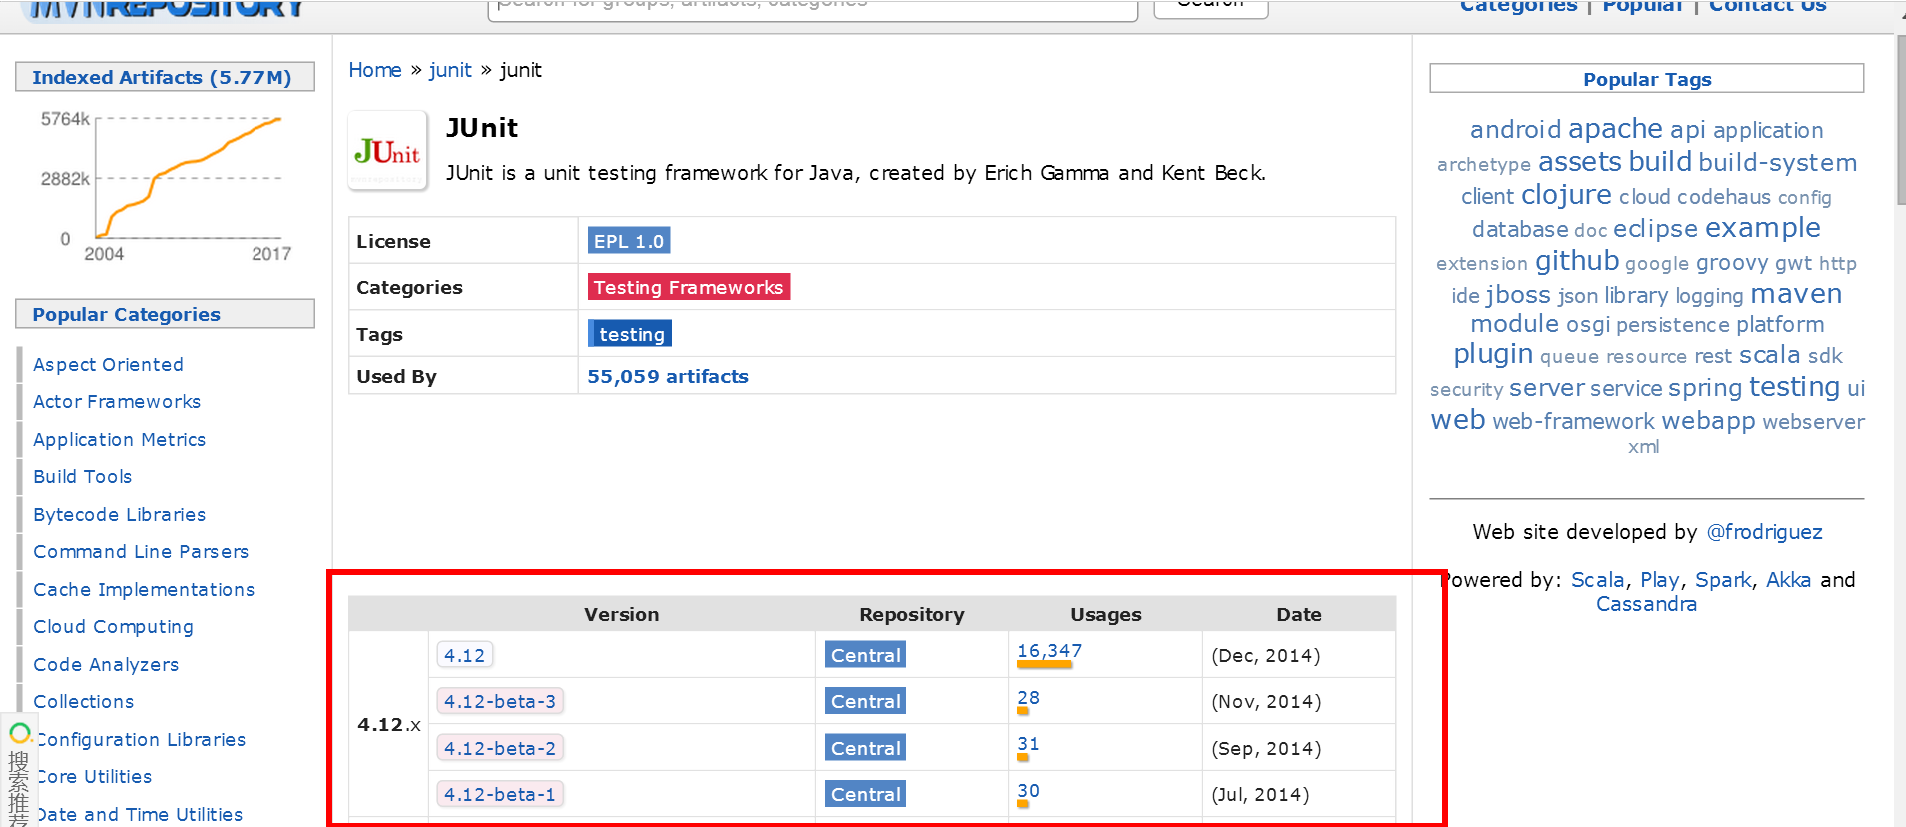
Task: Select the clojure popular tag
Action: pos(1566,195)
